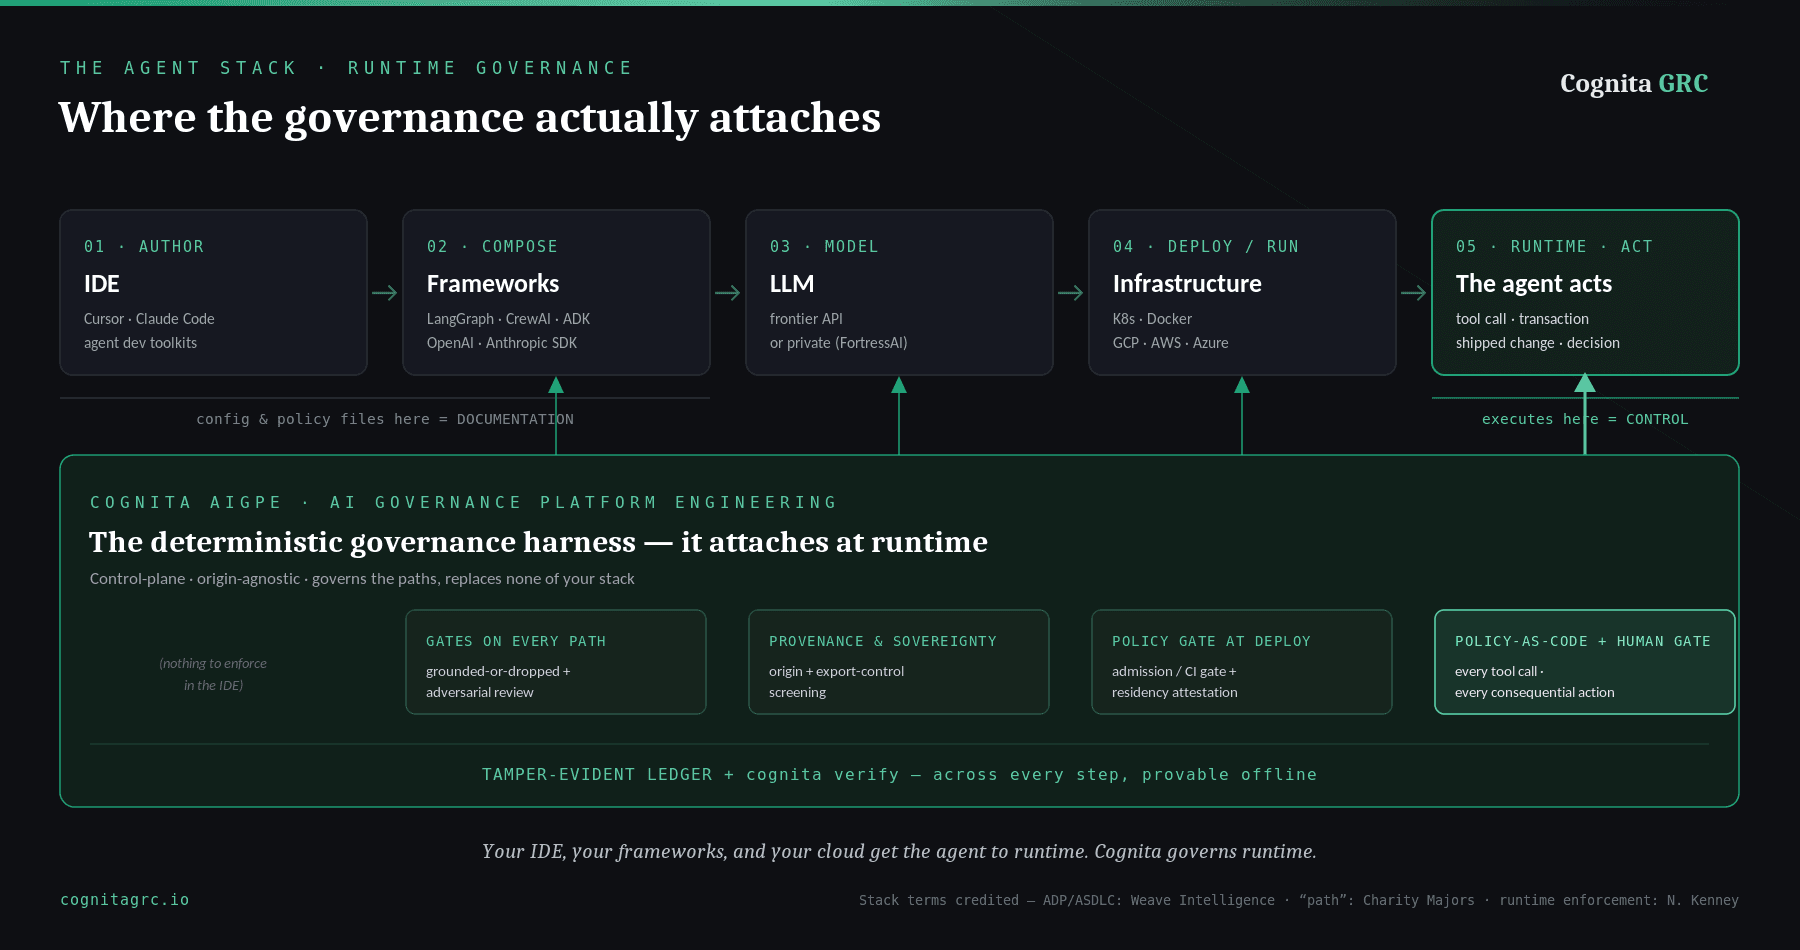Click 'GCP · AWS · Azure' text
Screen dimensions: 1800x950
click(x=1171, y=343)
